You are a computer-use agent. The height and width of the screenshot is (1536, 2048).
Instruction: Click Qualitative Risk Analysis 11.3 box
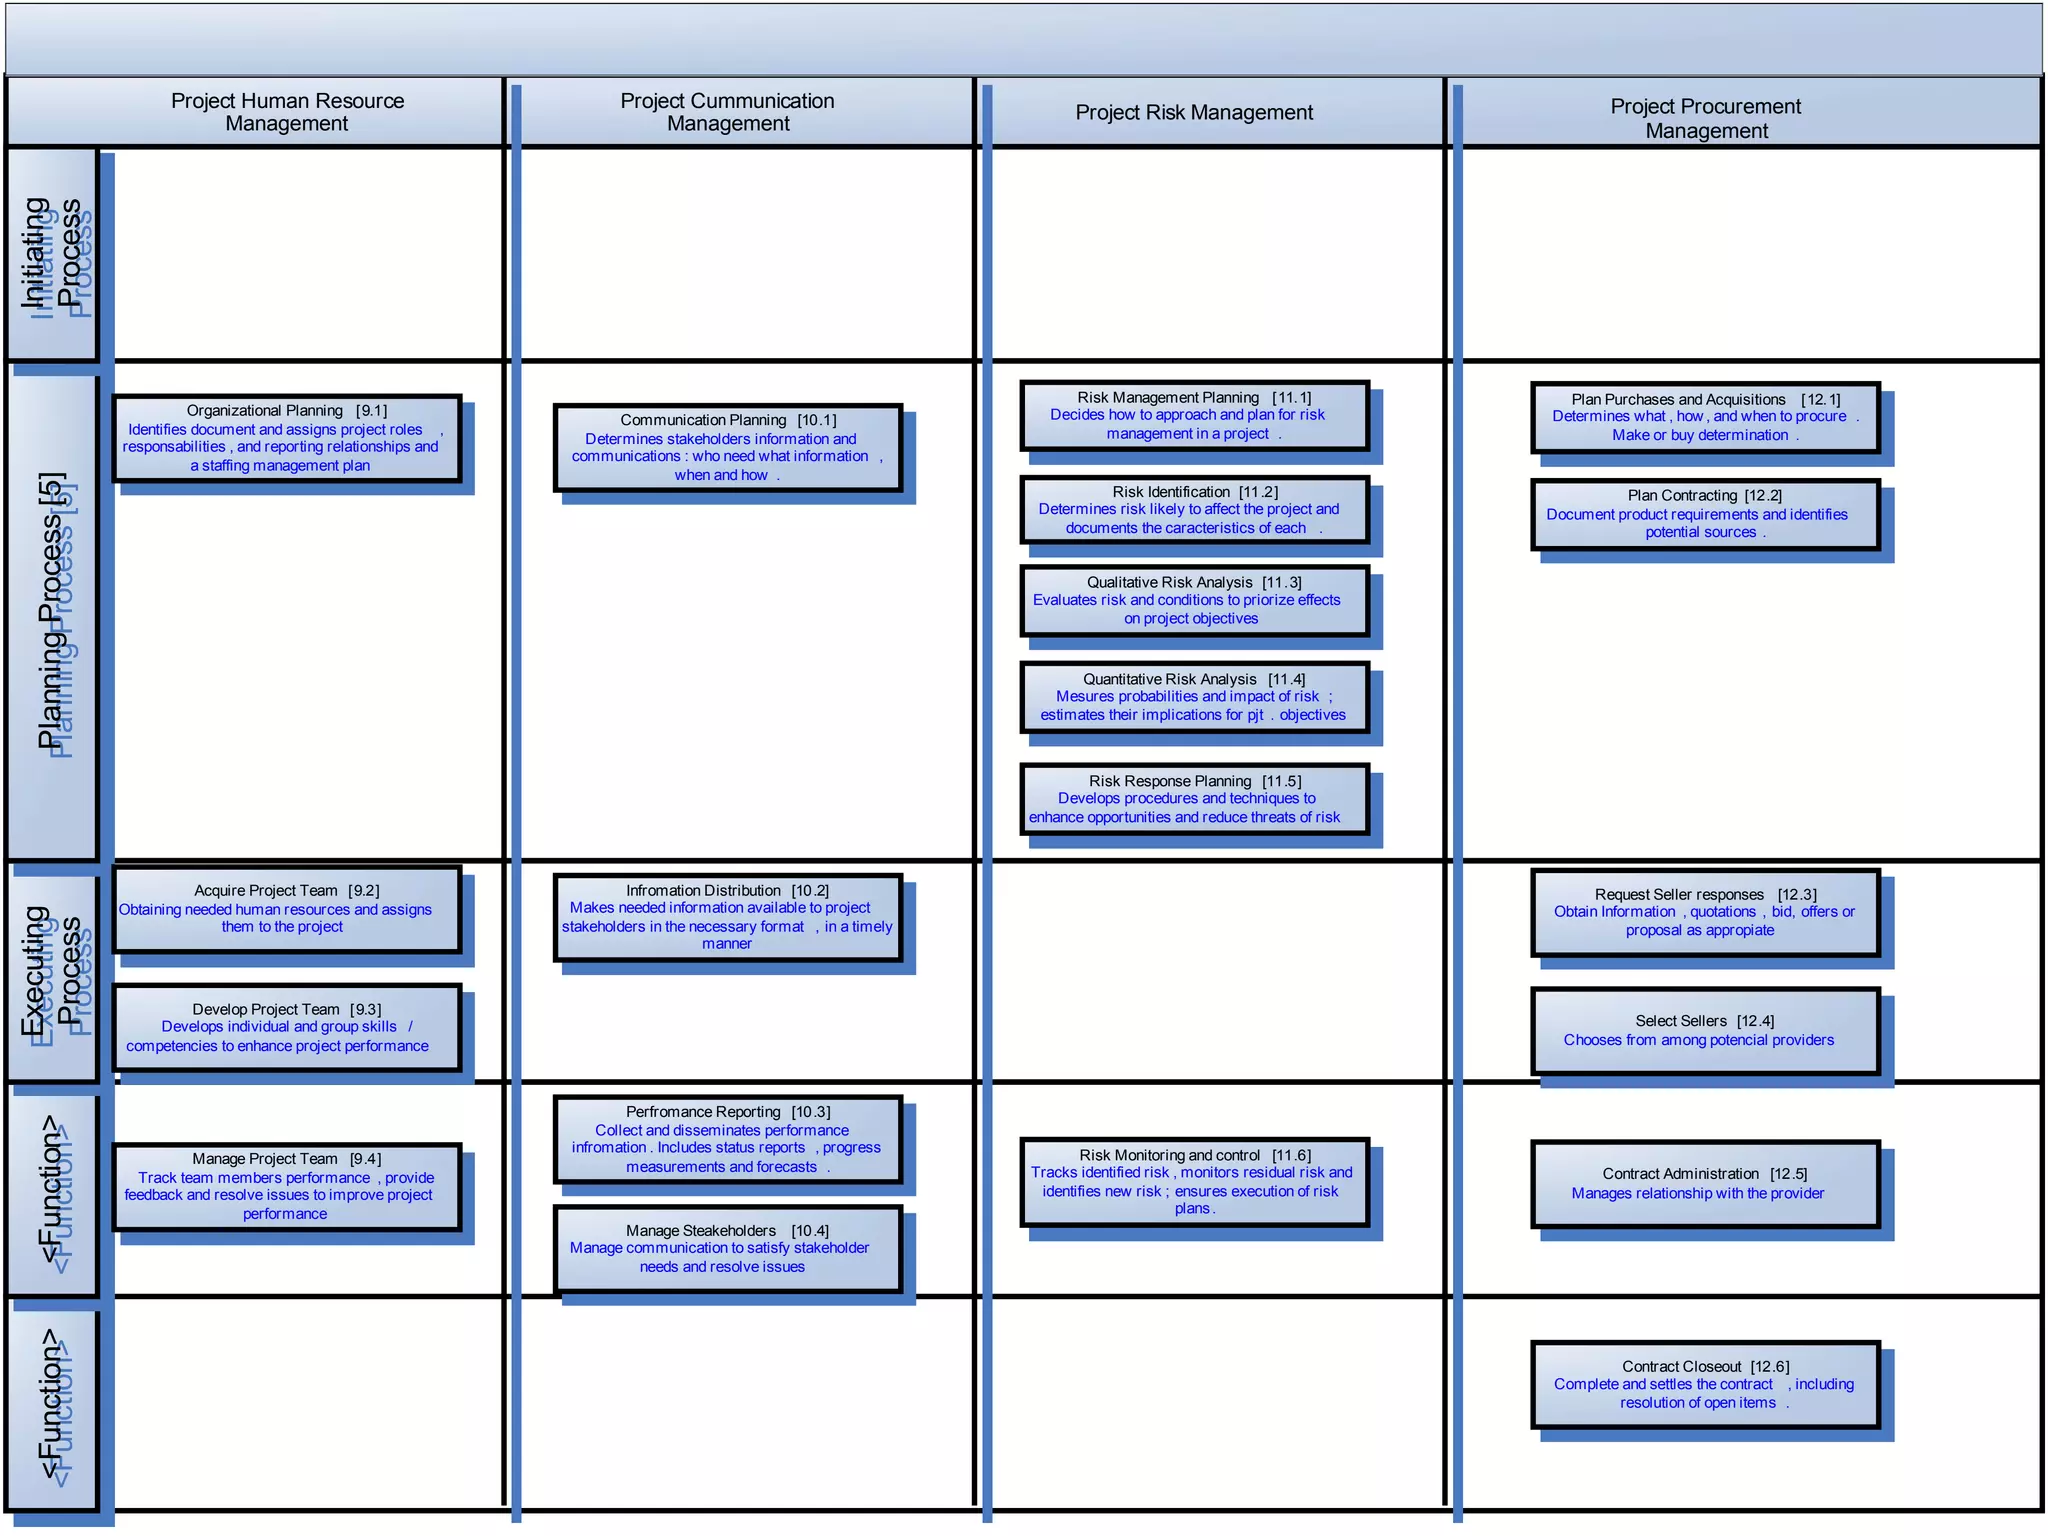pyautogui.click(x=1194, y=600)
